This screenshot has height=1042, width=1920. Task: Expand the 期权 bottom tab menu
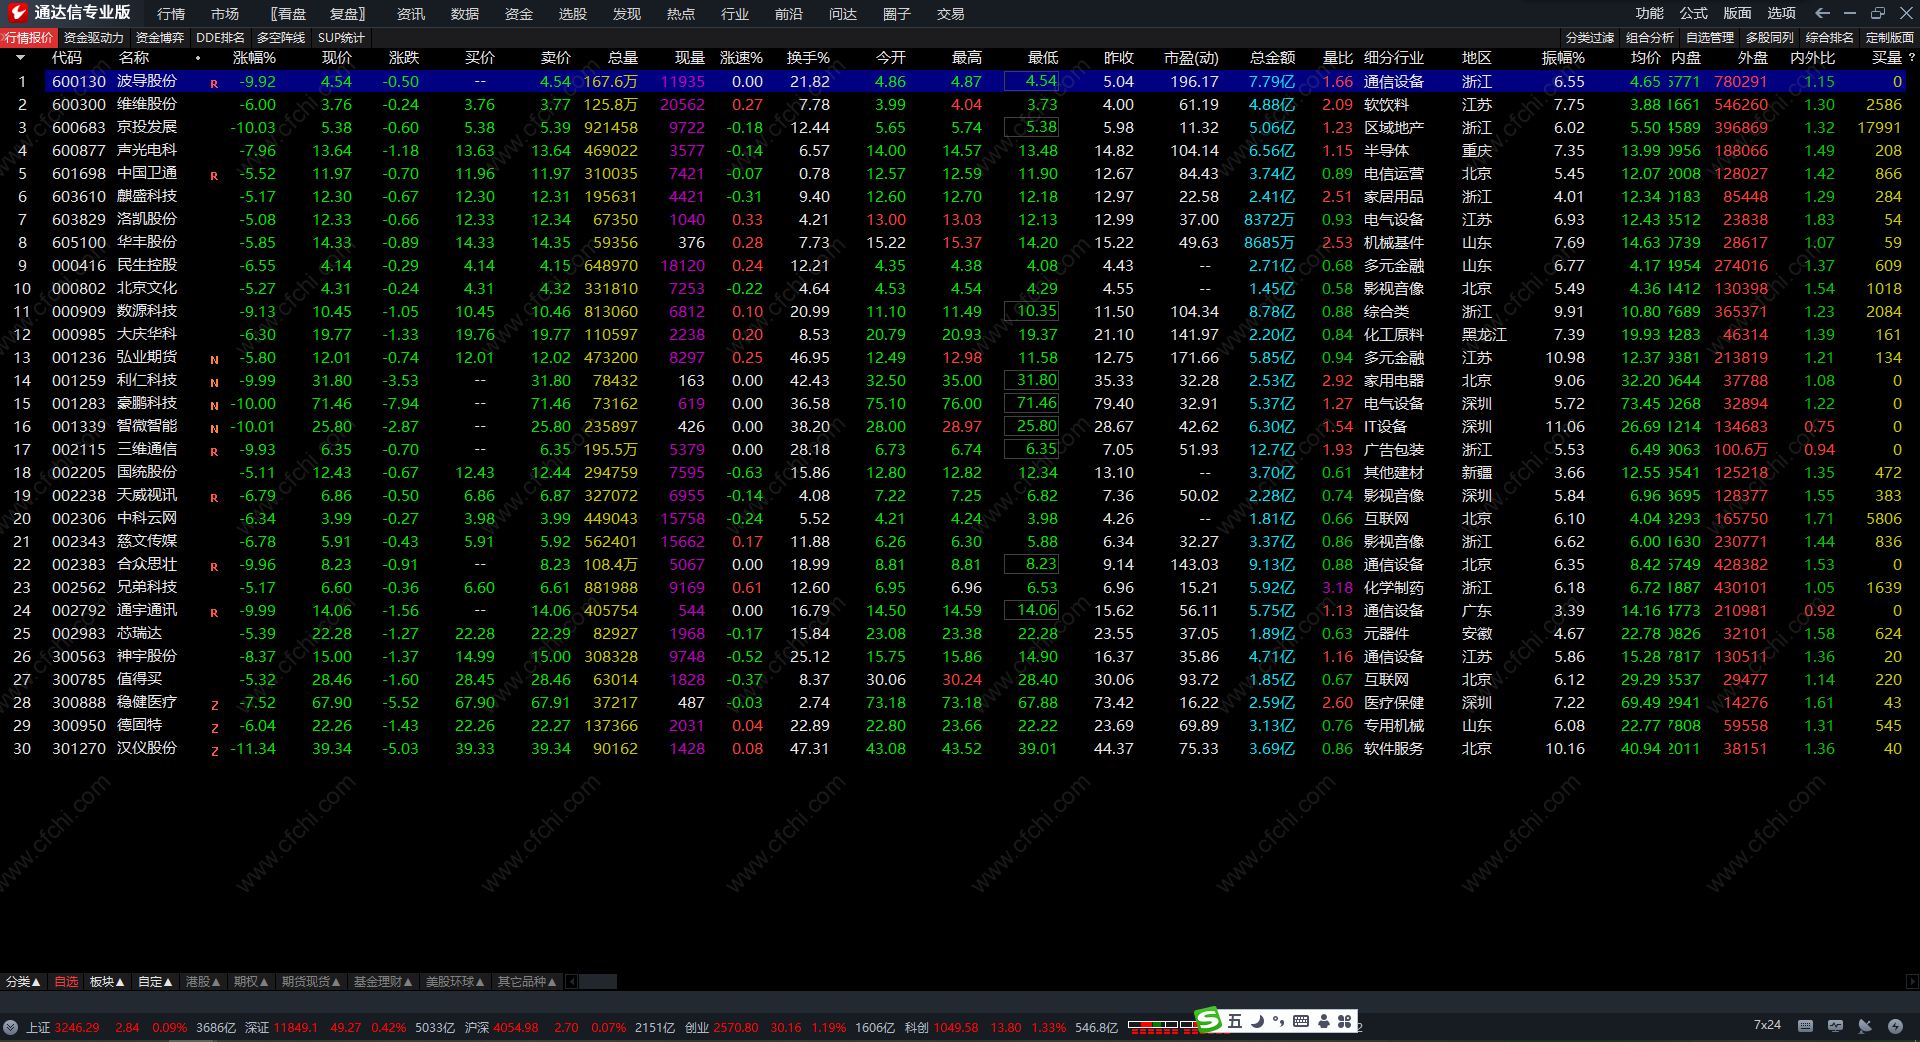coord(251,982)
